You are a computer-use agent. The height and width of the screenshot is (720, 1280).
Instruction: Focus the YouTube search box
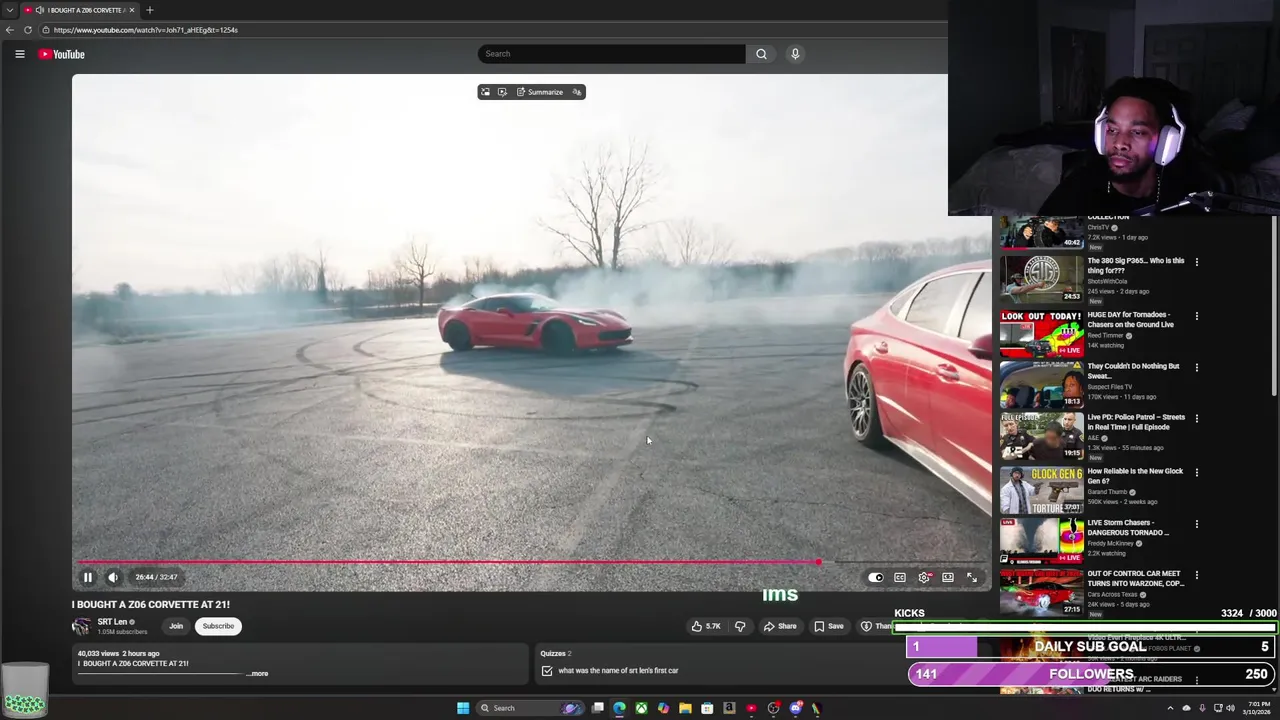[611, 54]
